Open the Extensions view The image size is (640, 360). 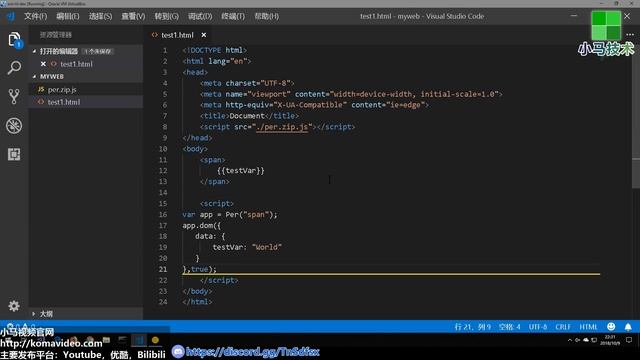pyautogui.click(x=14, y=154)
